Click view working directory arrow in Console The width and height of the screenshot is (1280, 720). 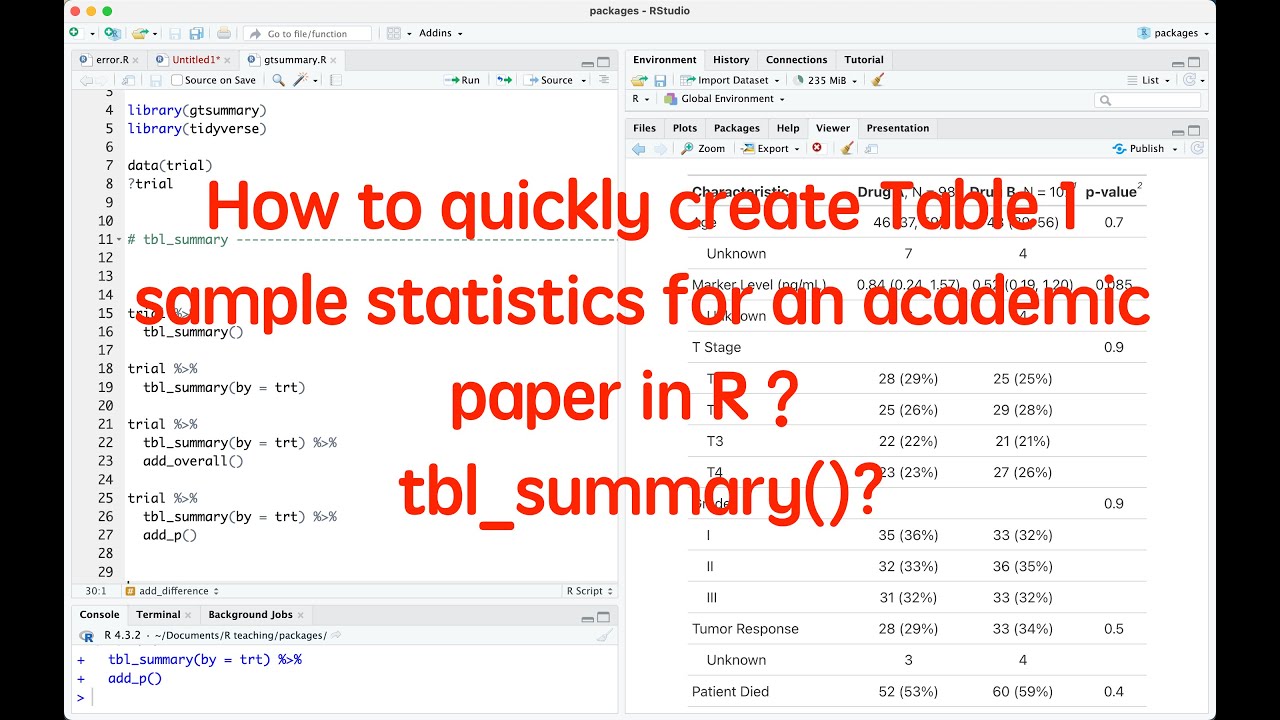click(336, 635)
